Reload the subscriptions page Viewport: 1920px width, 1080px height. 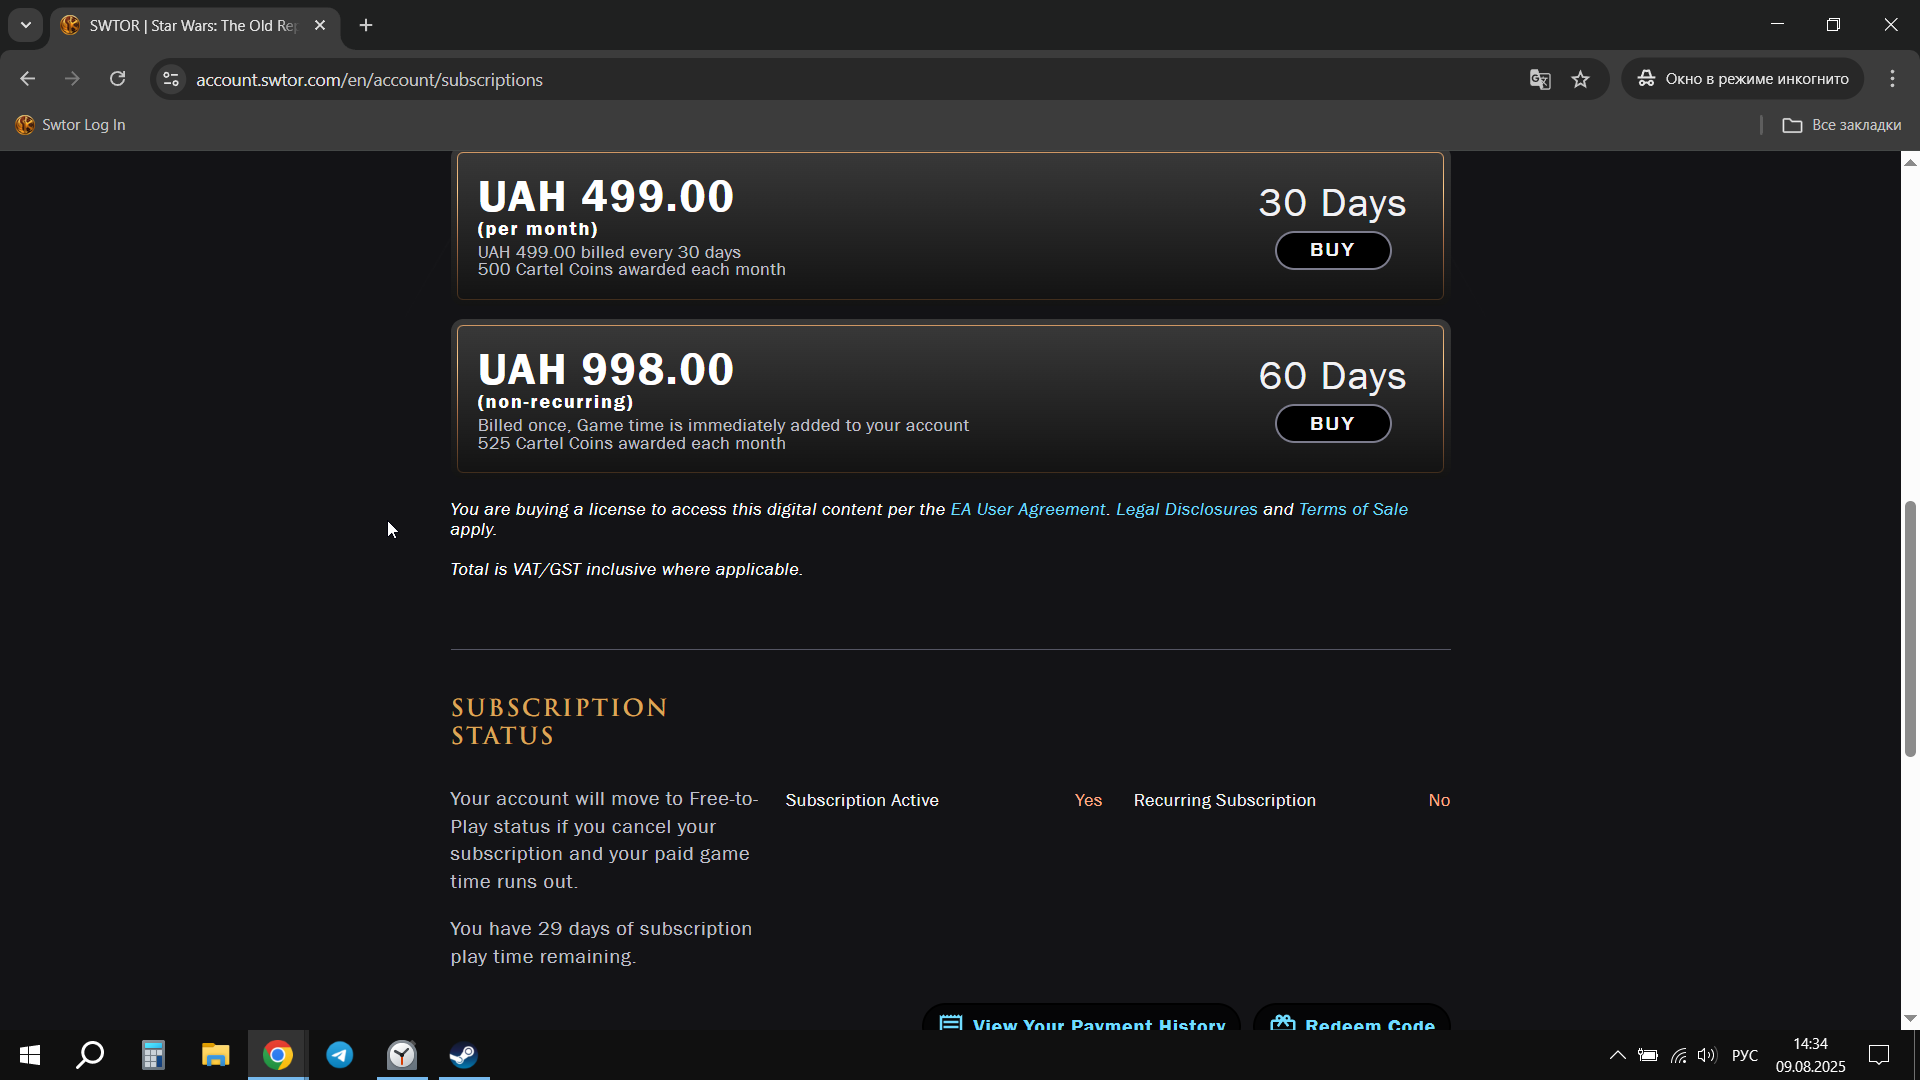click(x=118, y=79)
